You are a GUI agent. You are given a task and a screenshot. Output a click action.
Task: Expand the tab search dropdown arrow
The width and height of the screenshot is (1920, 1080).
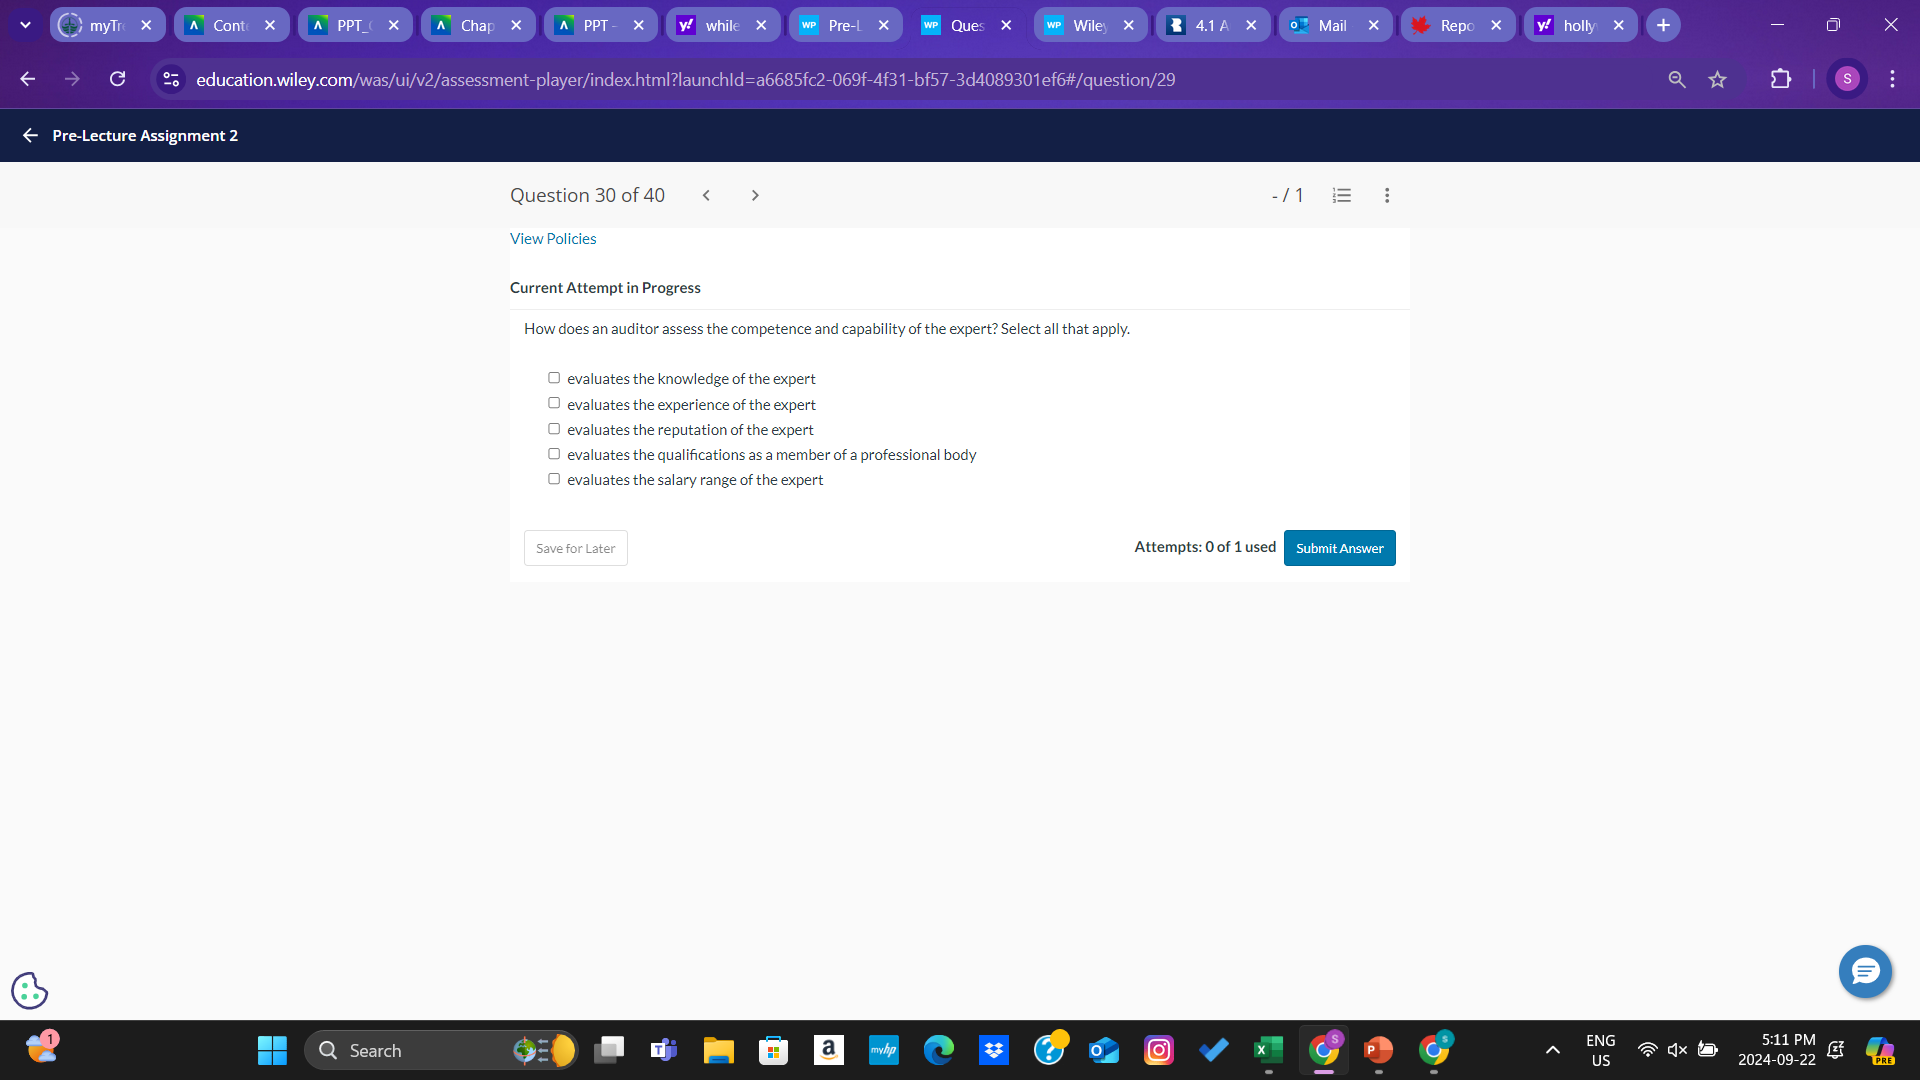coord(25,24)
